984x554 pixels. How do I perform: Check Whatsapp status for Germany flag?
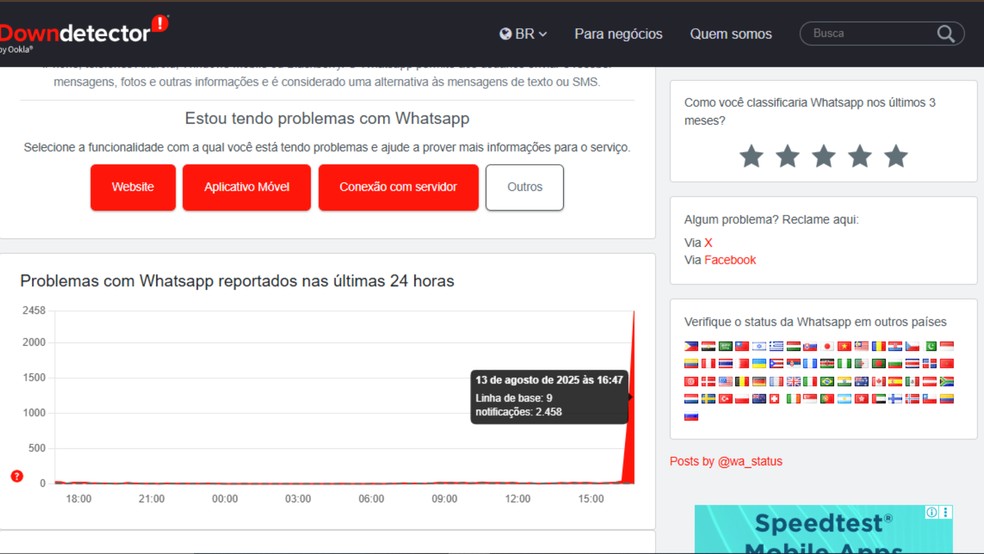(759, 381)
